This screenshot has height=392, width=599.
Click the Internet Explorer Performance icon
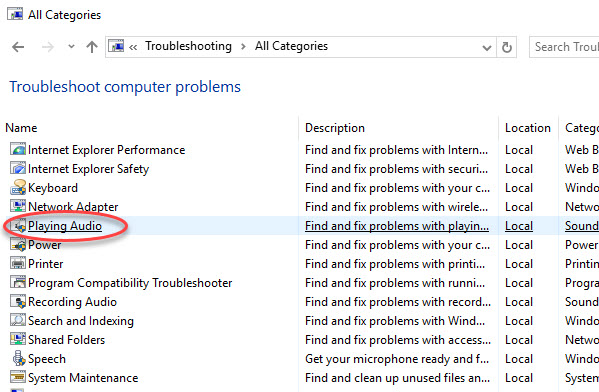click(x=18, y=149)
